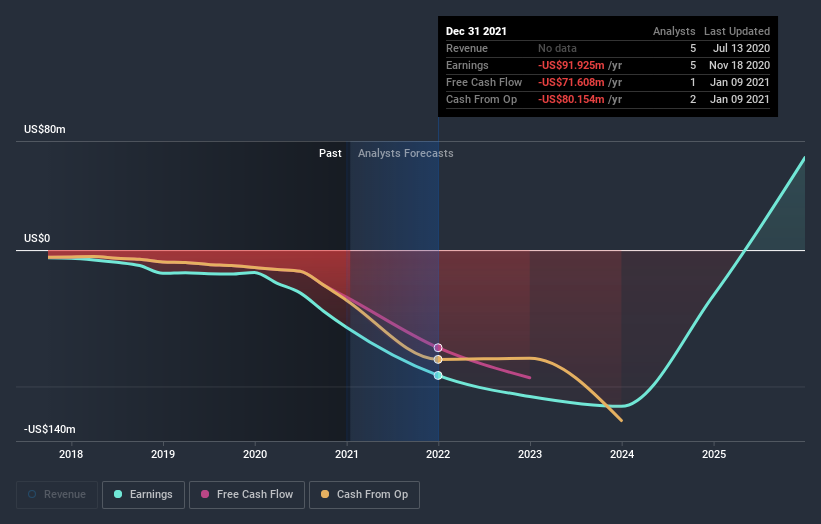
Task: Click the -US$140m y-axis label
Action: (x=50, y=429)
